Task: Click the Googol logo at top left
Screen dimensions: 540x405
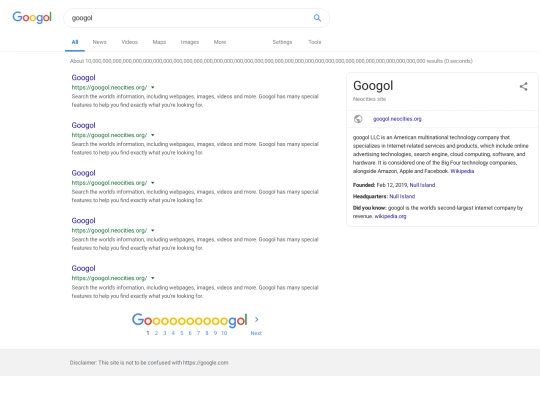Action: (32, 17)
